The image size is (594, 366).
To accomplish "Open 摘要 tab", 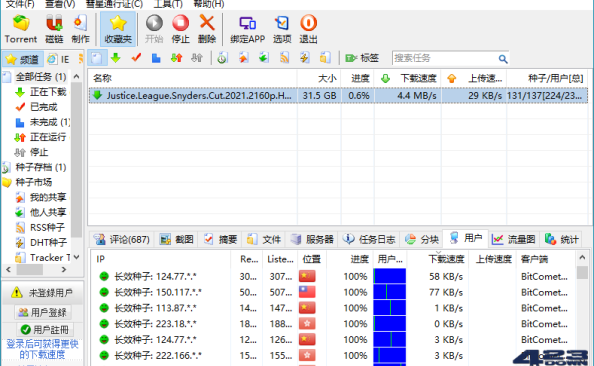I will pyautogui.click(x=220, y=239).
